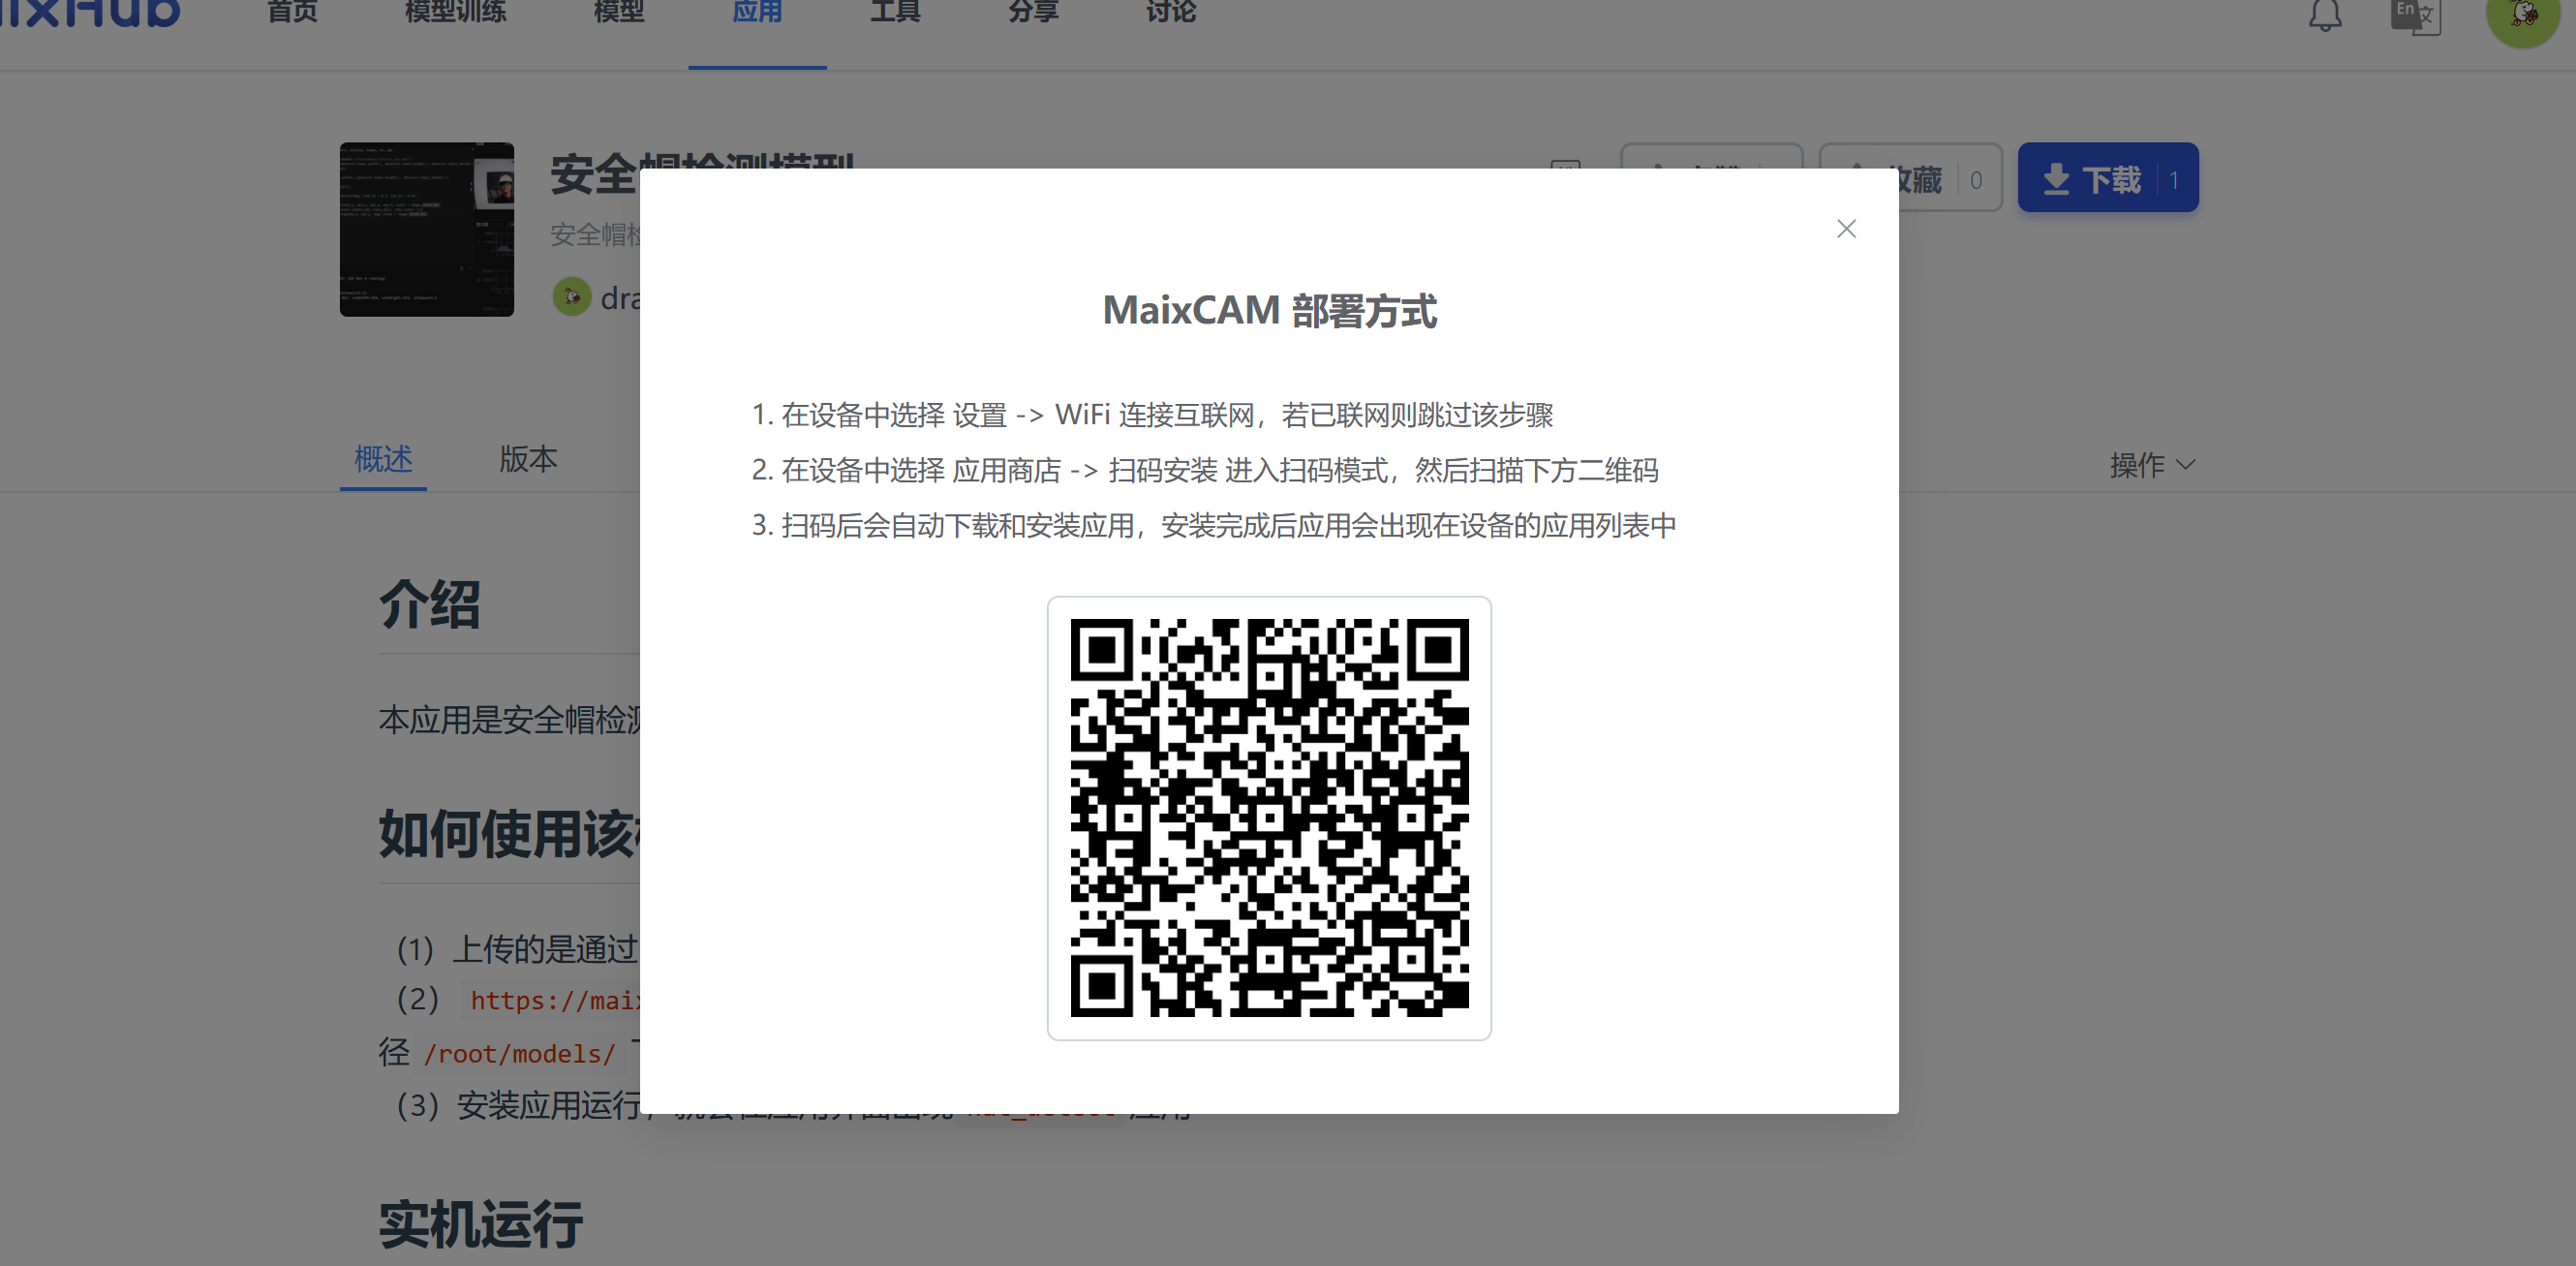This screenshot has width=2576, height=1266.
Task: Click the MaixHub logo
Action: pos(90,12)
